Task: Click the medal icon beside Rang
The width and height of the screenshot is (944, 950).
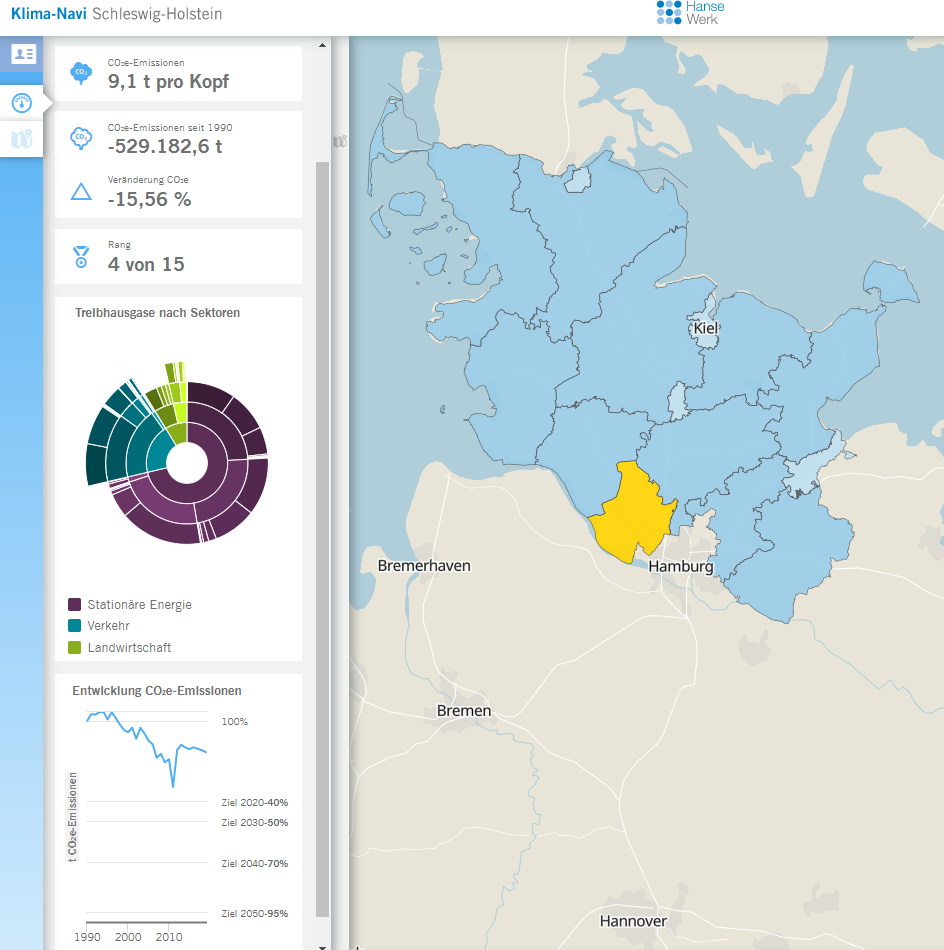Action: [81, 257]
